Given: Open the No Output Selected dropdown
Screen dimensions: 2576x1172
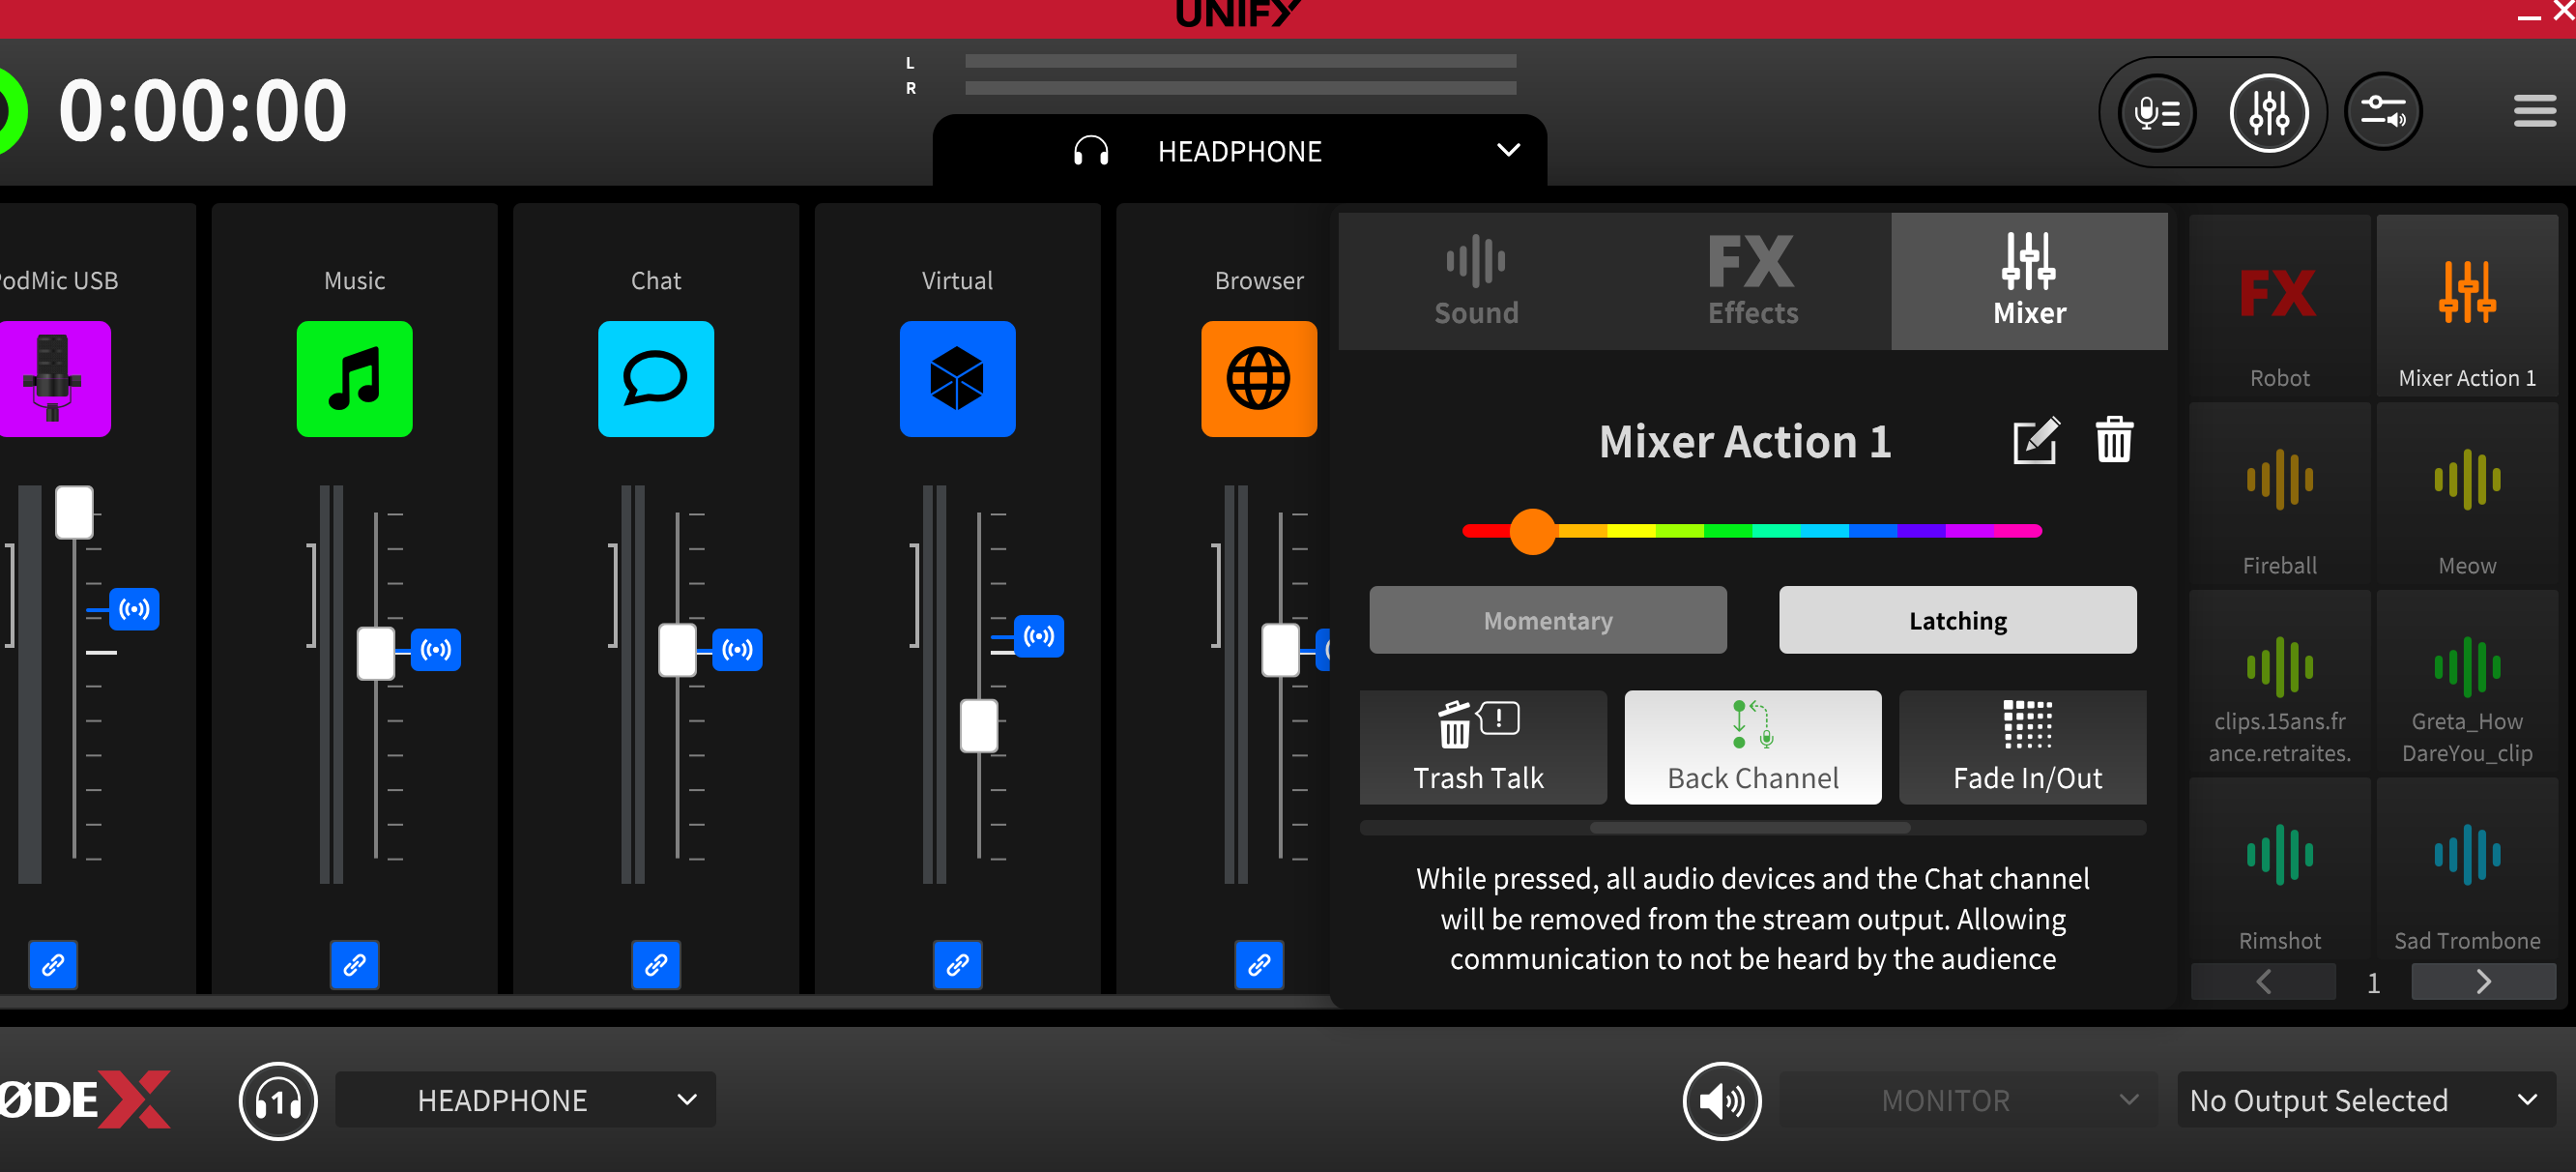Looking at the screenshot, I should click(x=2367, y=1100).
